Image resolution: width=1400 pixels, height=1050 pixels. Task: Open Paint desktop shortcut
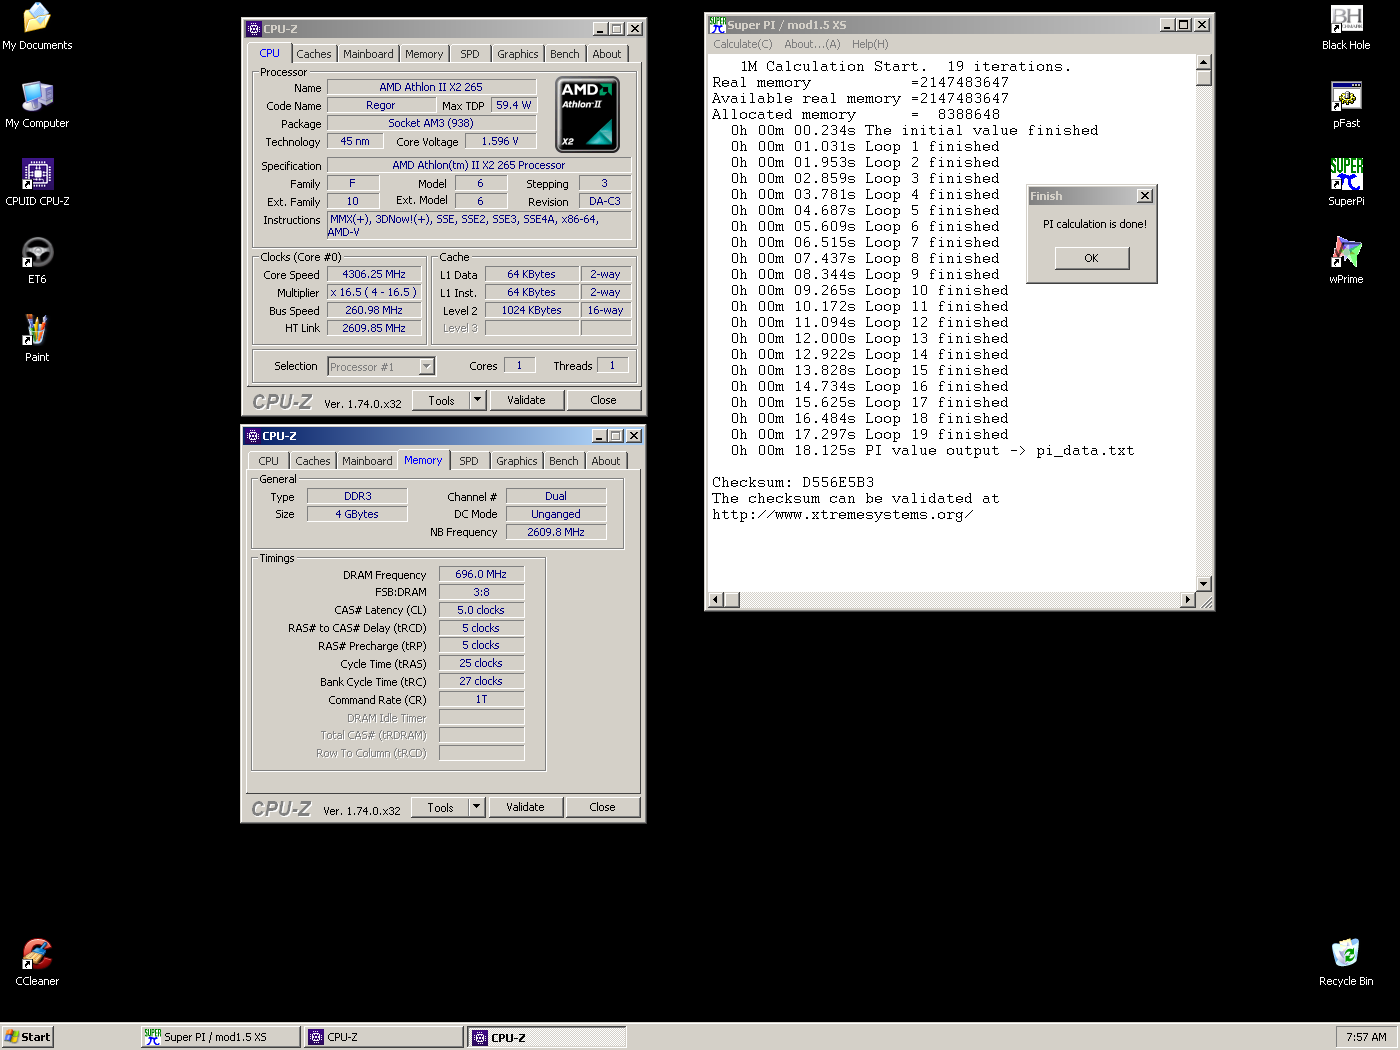[37, 339]
